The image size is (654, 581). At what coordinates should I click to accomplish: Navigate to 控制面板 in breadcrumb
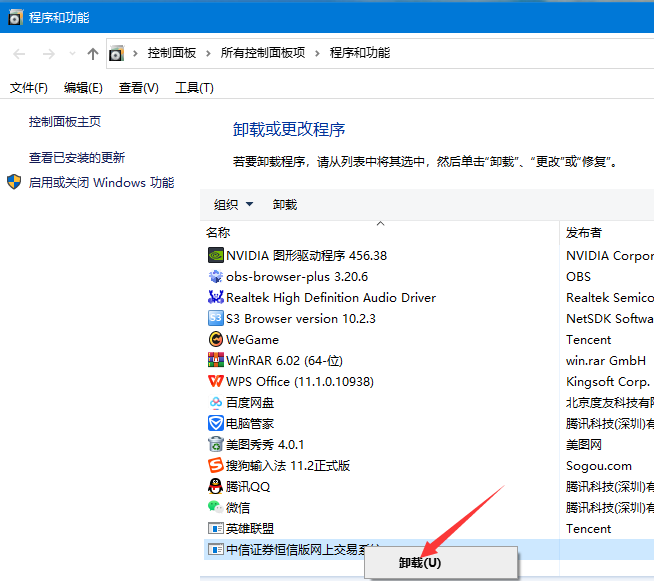(x=171, y=53)
